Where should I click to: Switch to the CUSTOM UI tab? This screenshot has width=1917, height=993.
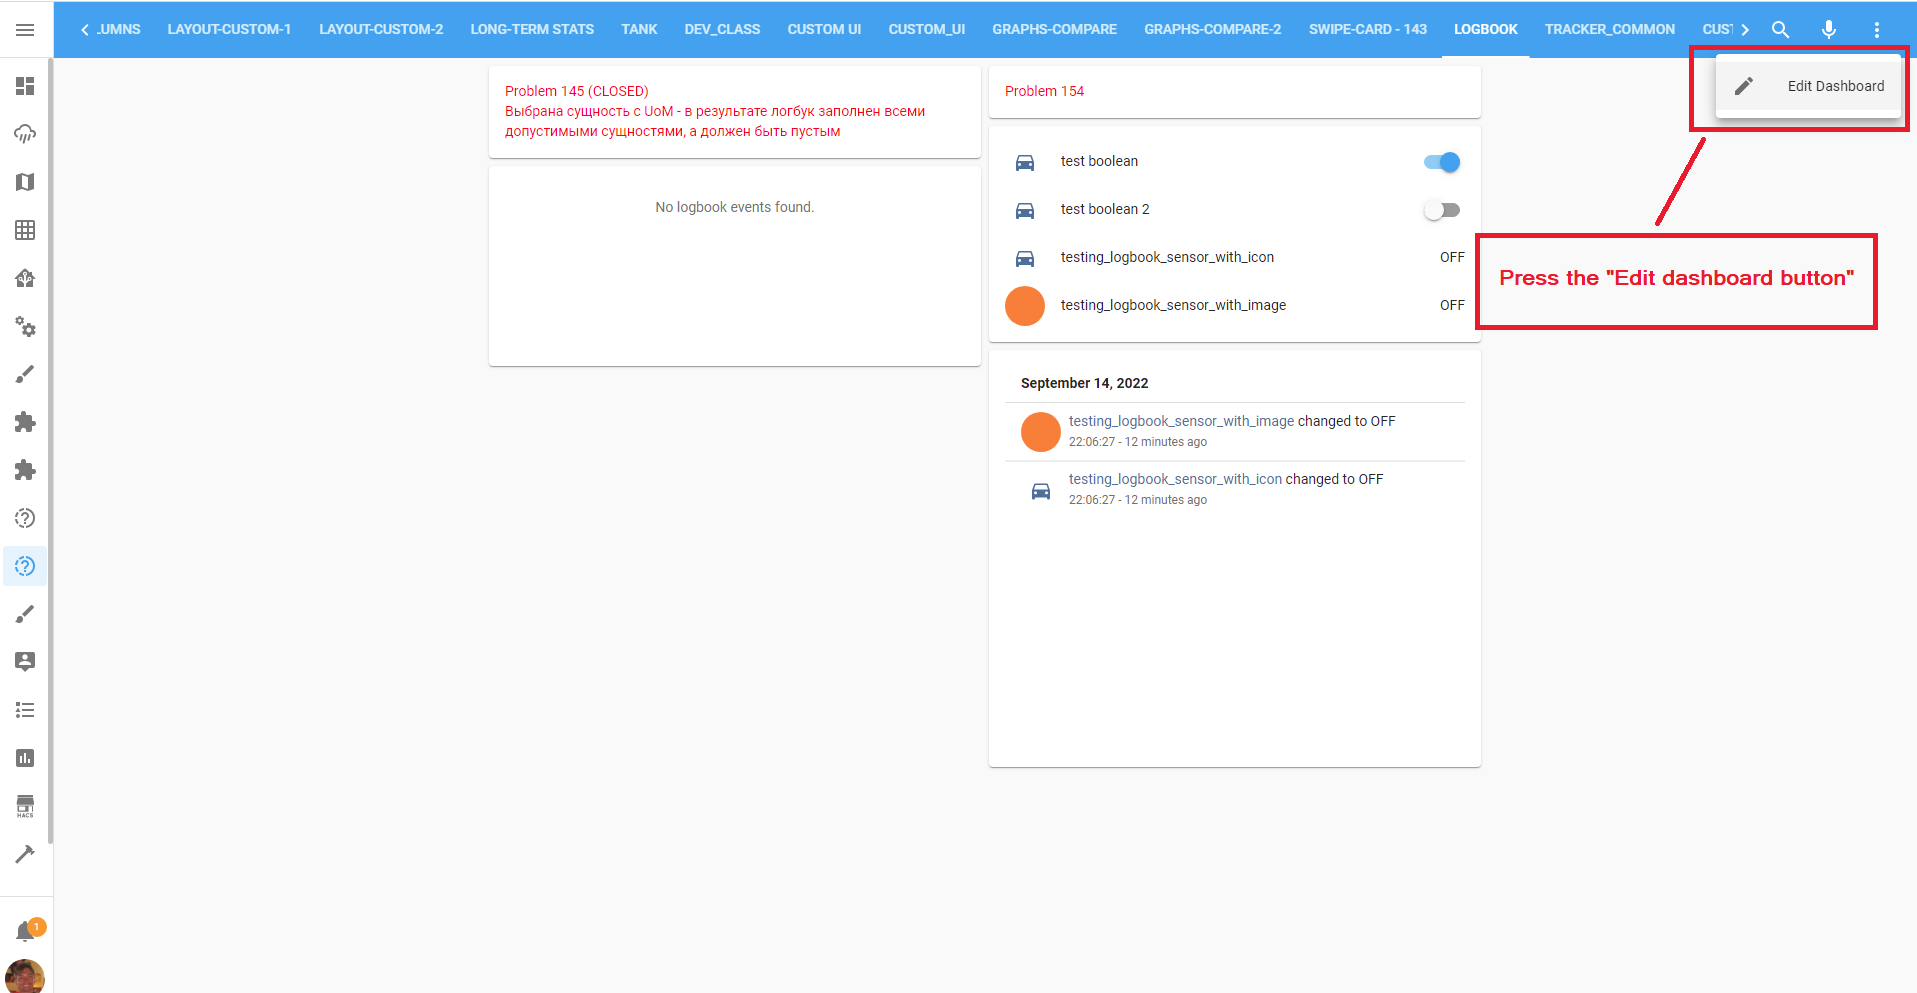point(824,29)
